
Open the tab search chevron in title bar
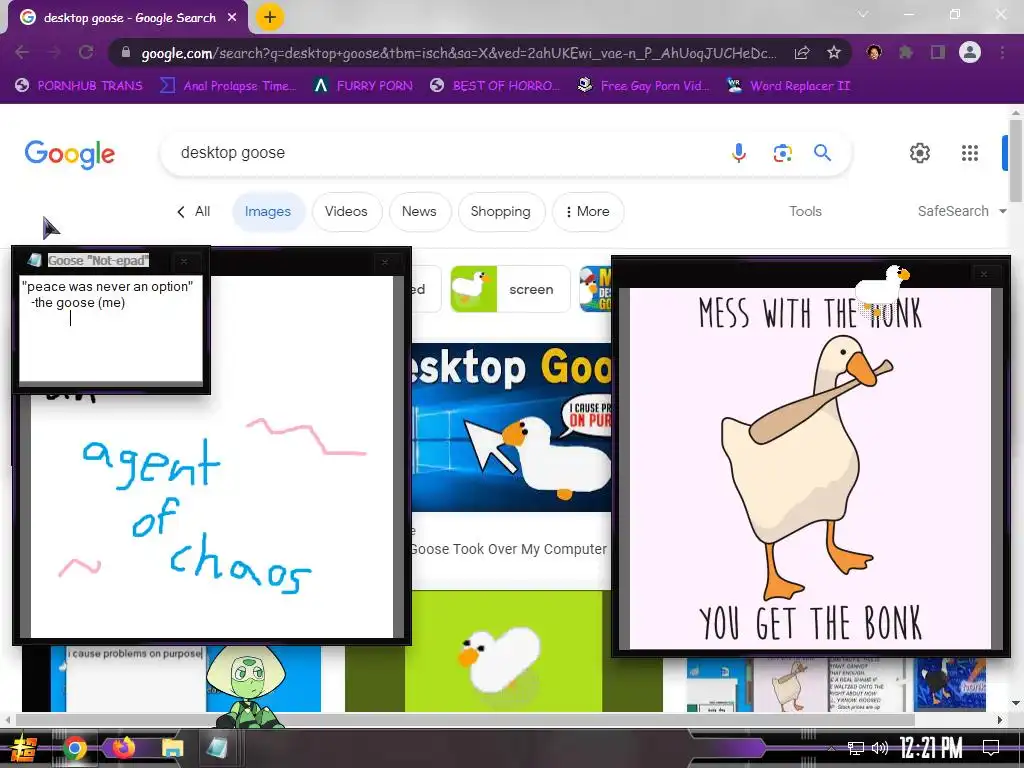click(x=863, y=14)
